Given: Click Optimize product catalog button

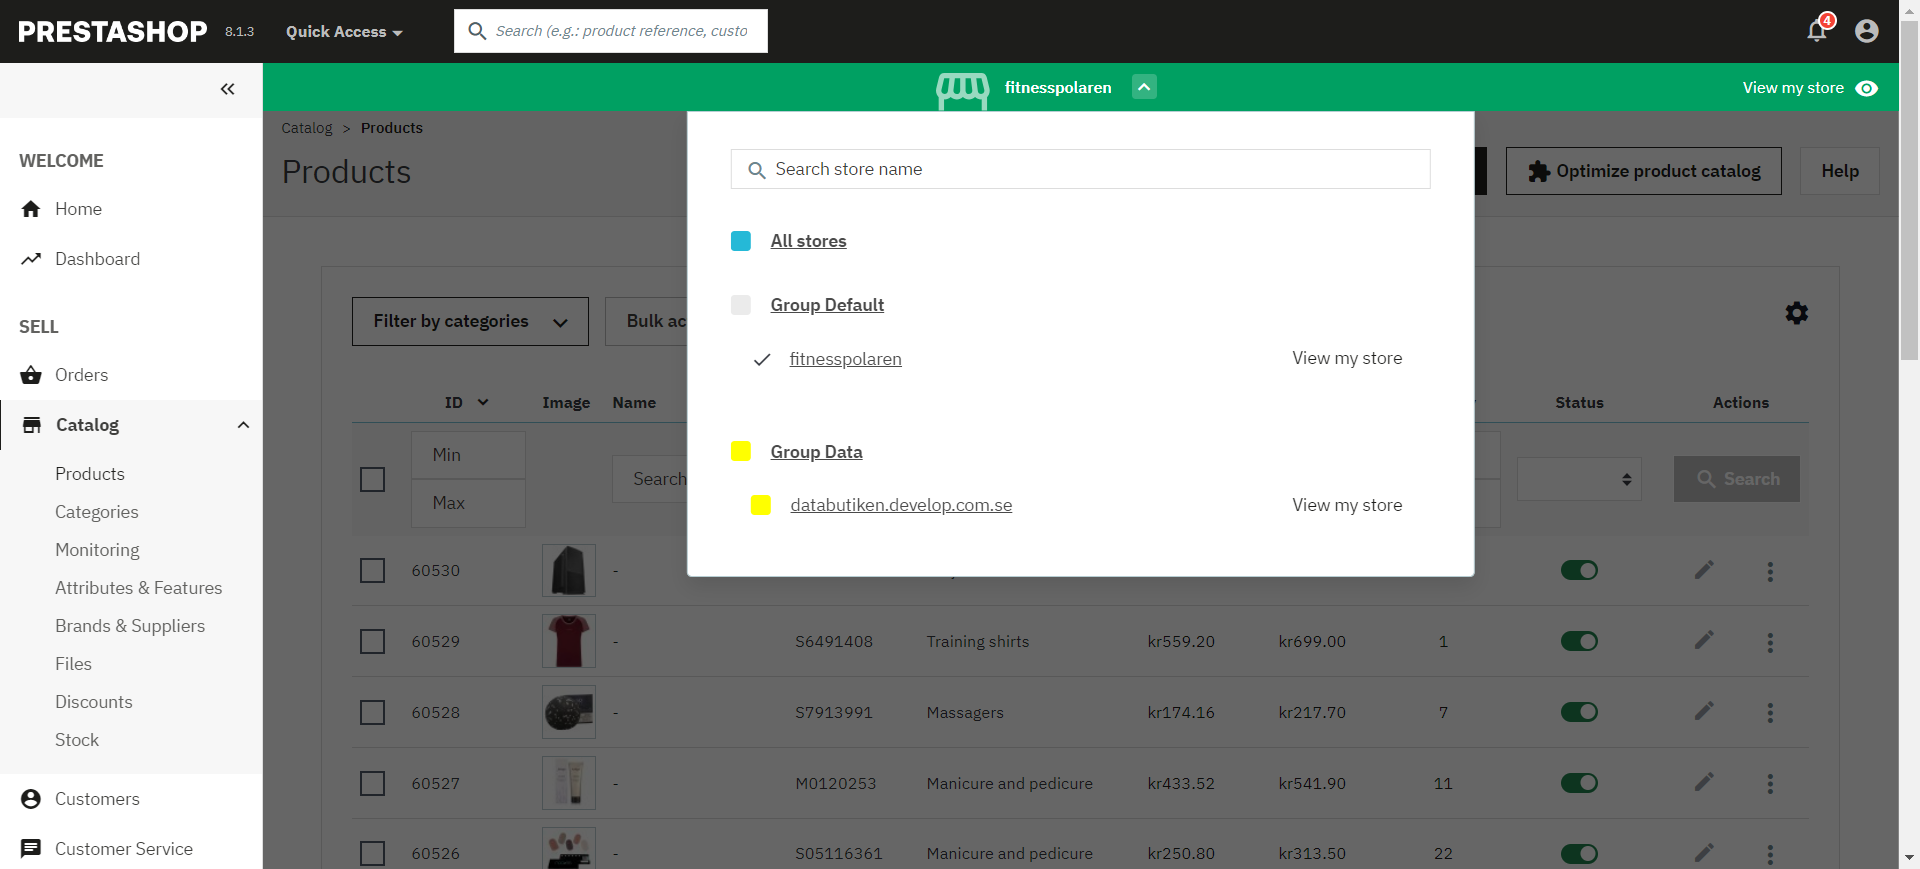Looking at the screenshot, I should (1644, 171).
